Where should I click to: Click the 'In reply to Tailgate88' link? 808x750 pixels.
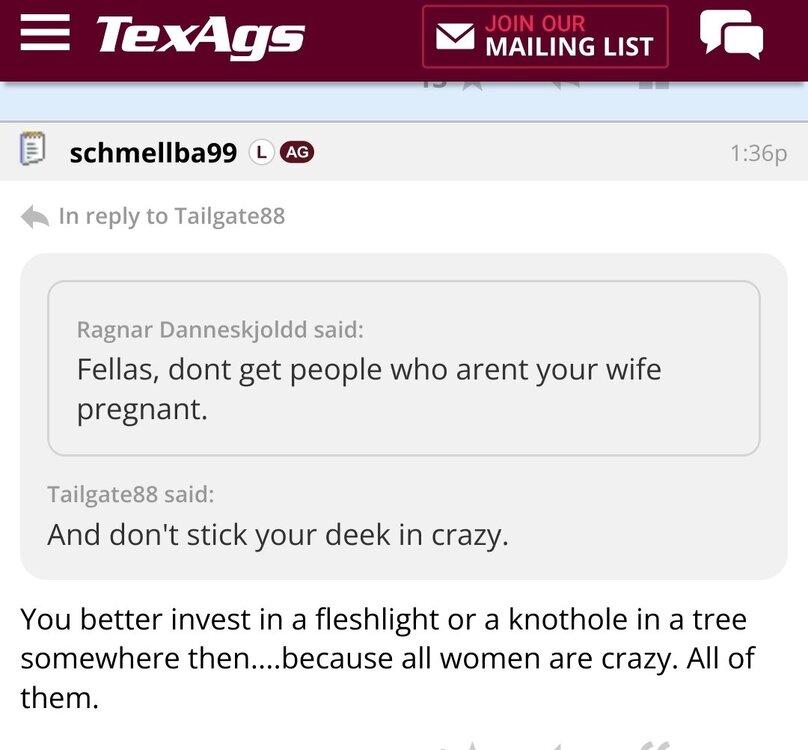(176, 215)
